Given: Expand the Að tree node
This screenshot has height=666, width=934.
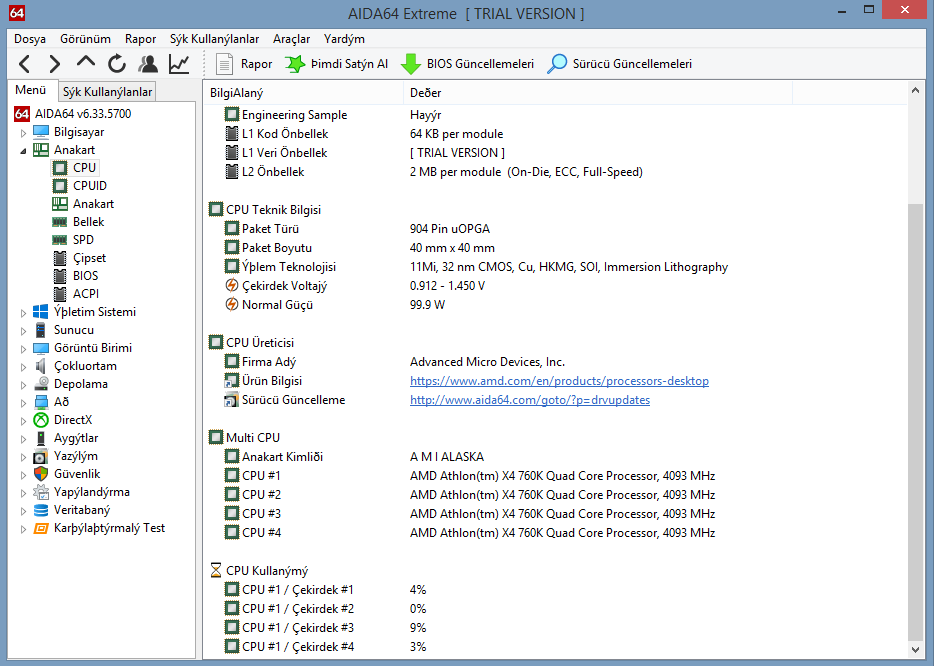Looking at the screenshot, I should [23, 403].
